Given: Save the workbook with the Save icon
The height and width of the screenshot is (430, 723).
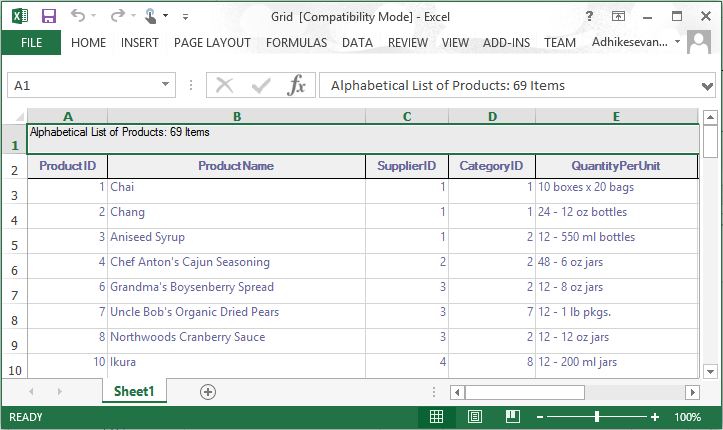Looking at the screenshot, I should pos(48,16).
